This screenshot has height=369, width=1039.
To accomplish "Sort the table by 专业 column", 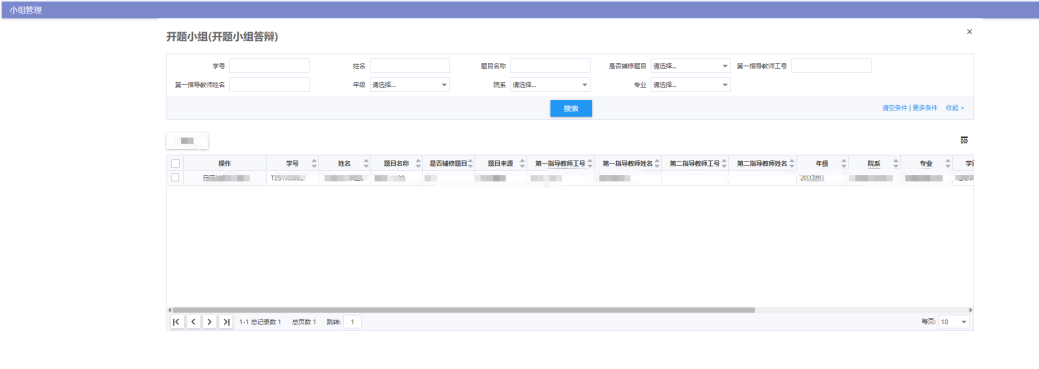I will point(948,164).
